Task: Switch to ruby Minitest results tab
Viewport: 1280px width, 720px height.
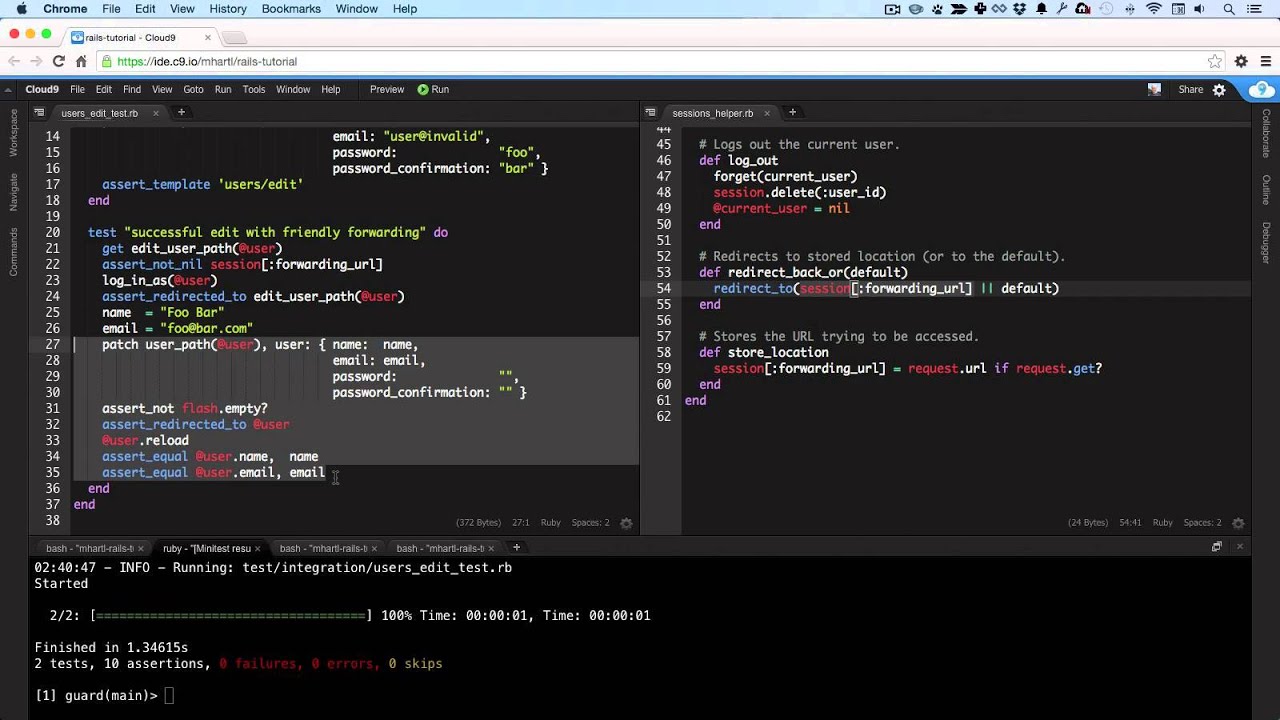Action: pos(206,548)
